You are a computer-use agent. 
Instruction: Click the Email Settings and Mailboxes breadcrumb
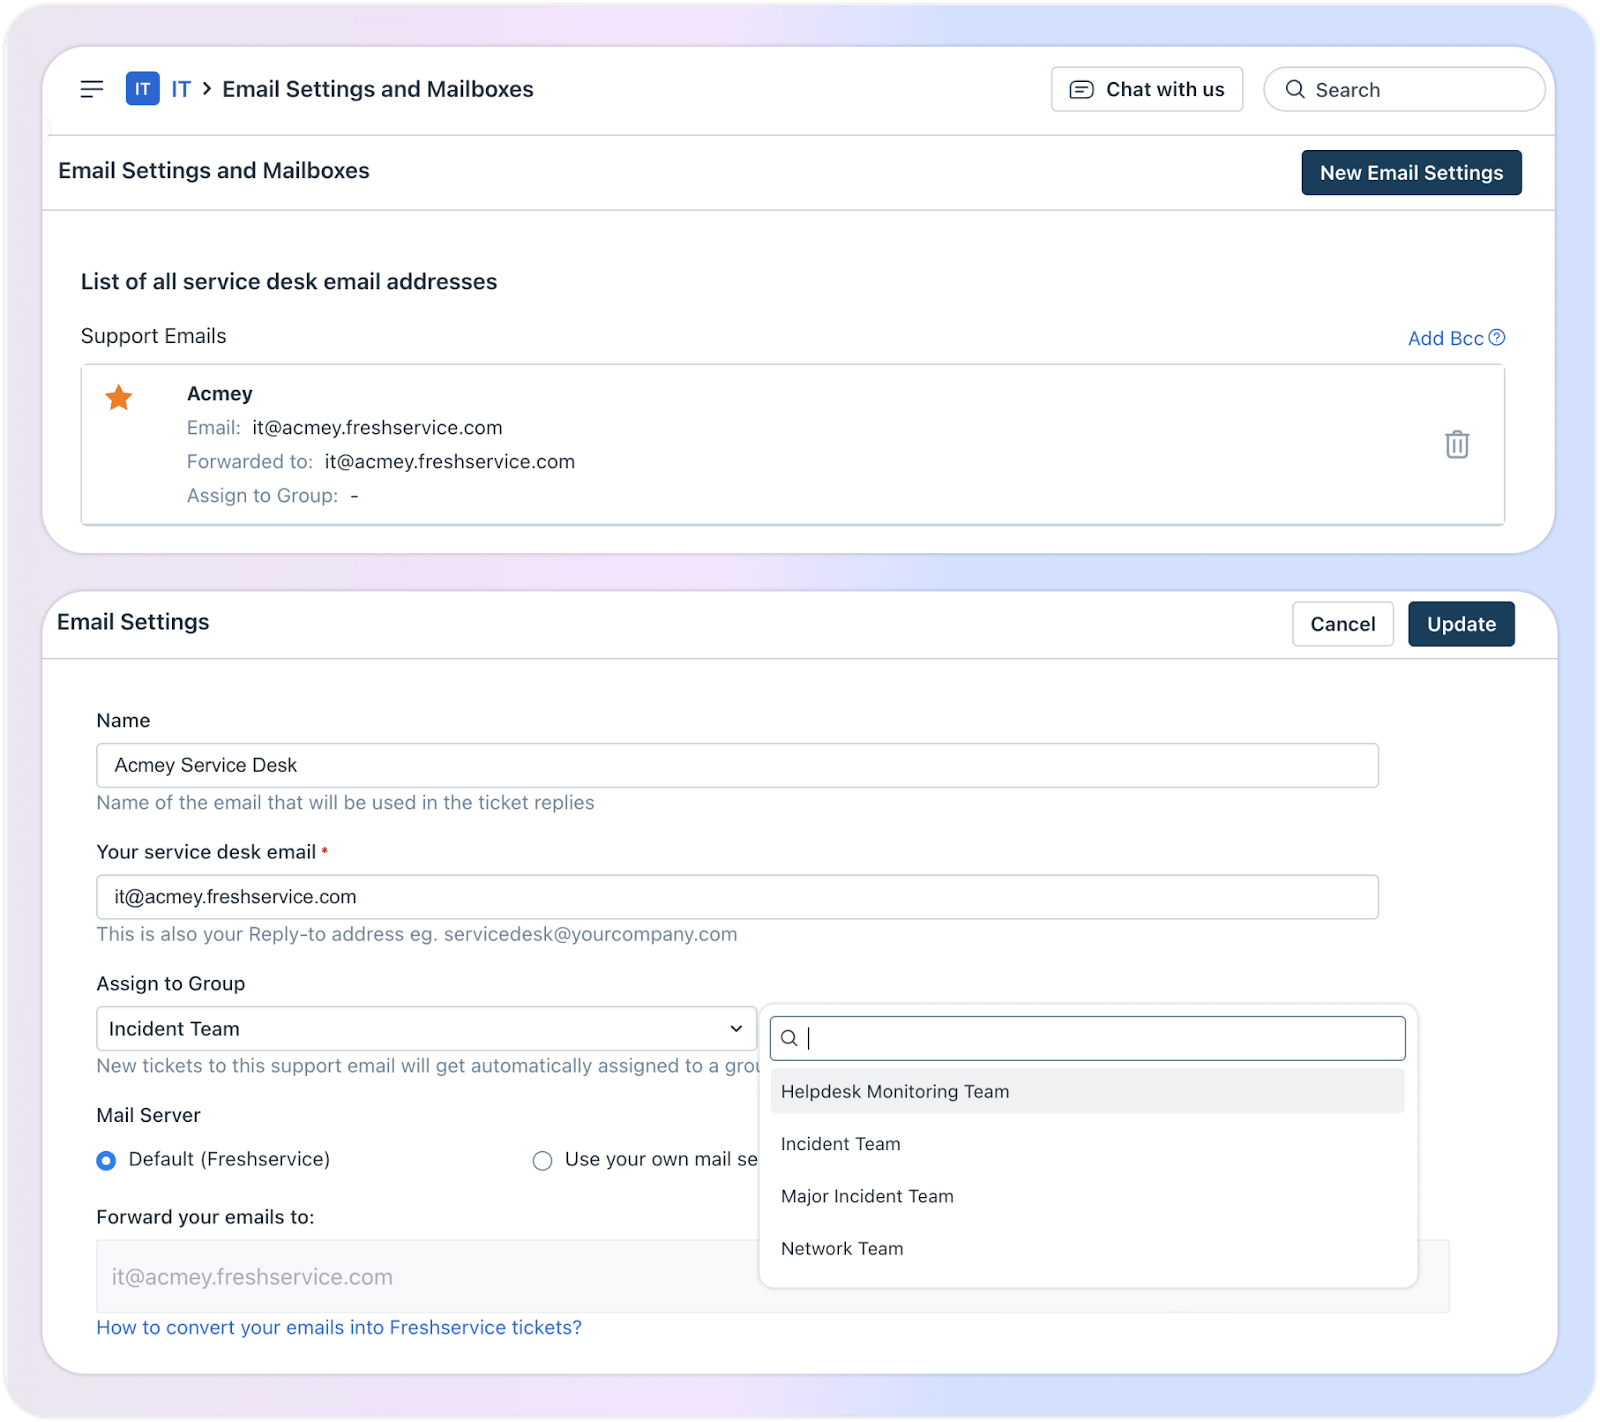[x=378, y=89]
